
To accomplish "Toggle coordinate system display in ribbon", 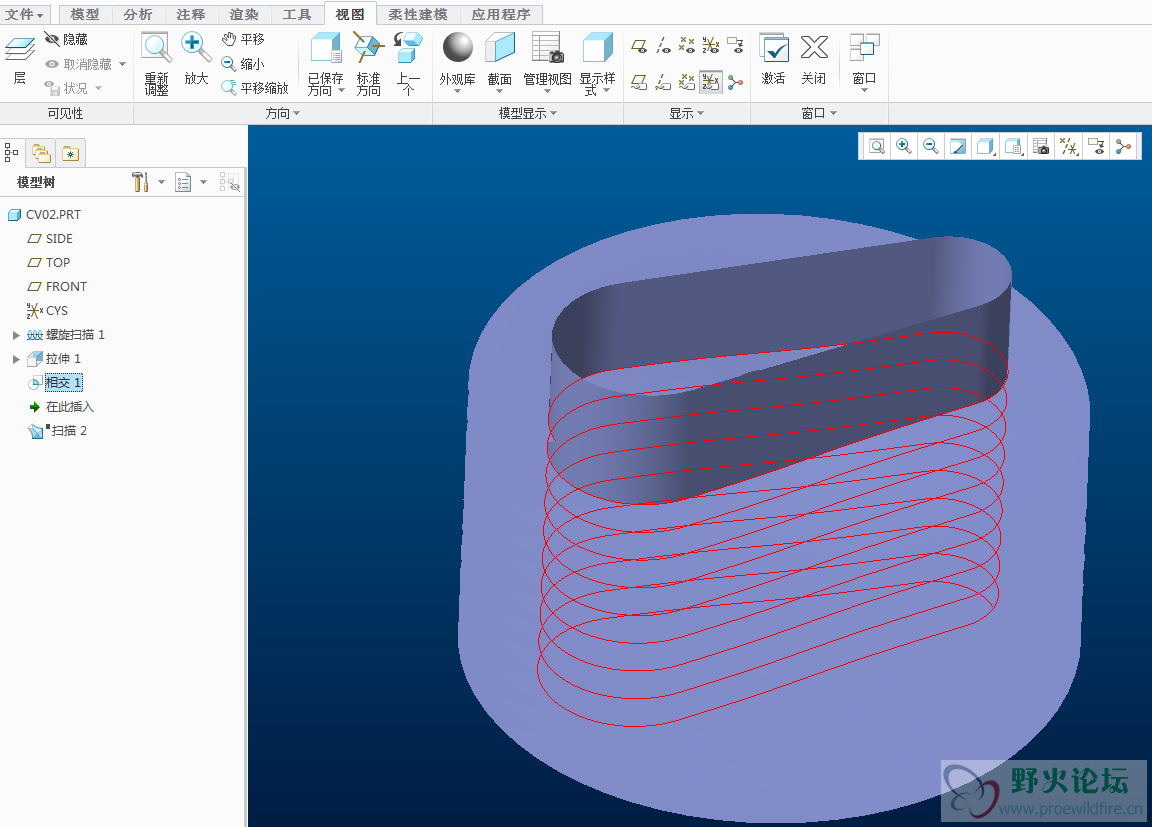I will (711, 46).
